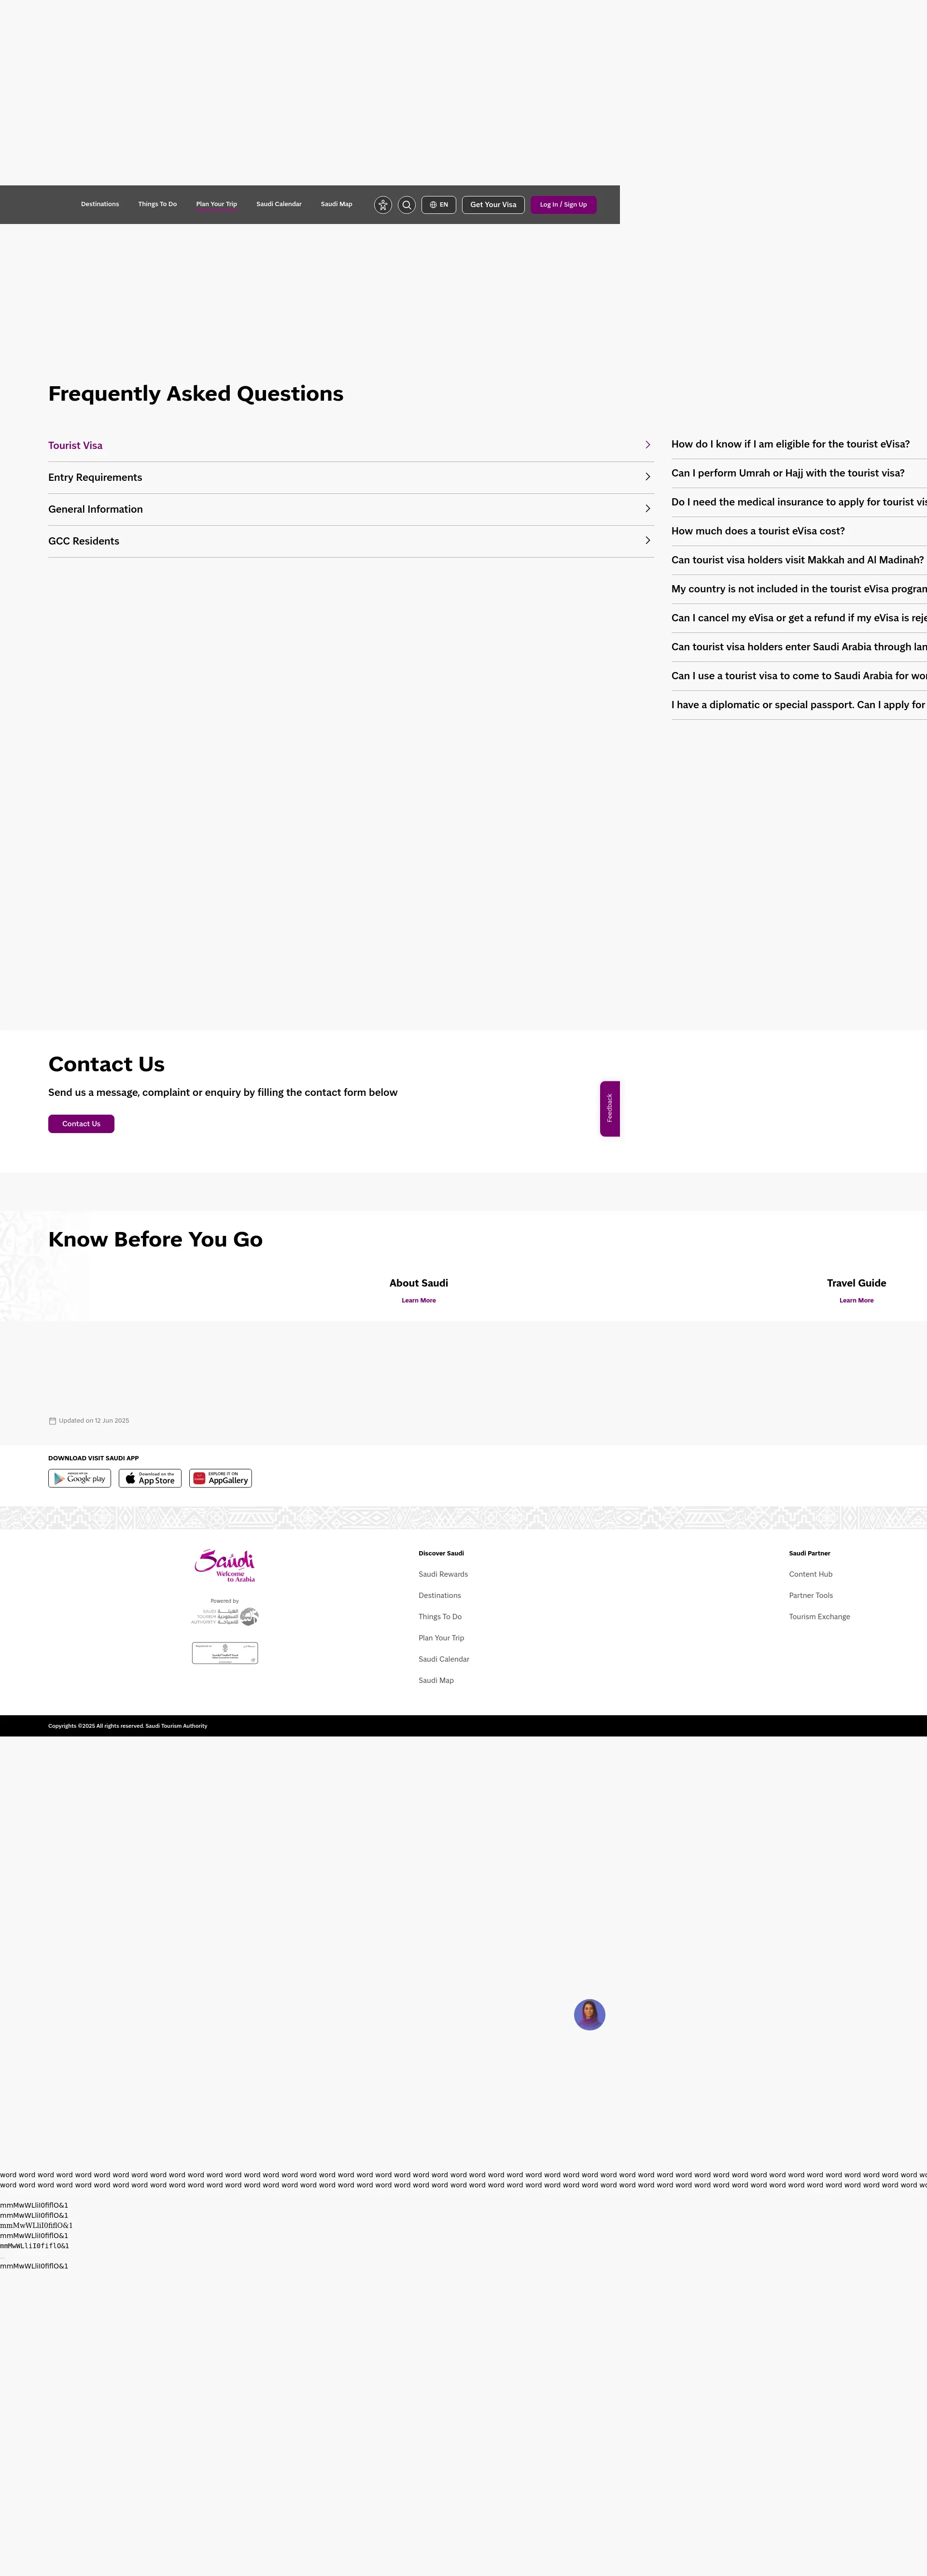Click the Google Play download badge
Image resolution: width=927 pixels, height=2576 pixels.
pos(80,1478)
